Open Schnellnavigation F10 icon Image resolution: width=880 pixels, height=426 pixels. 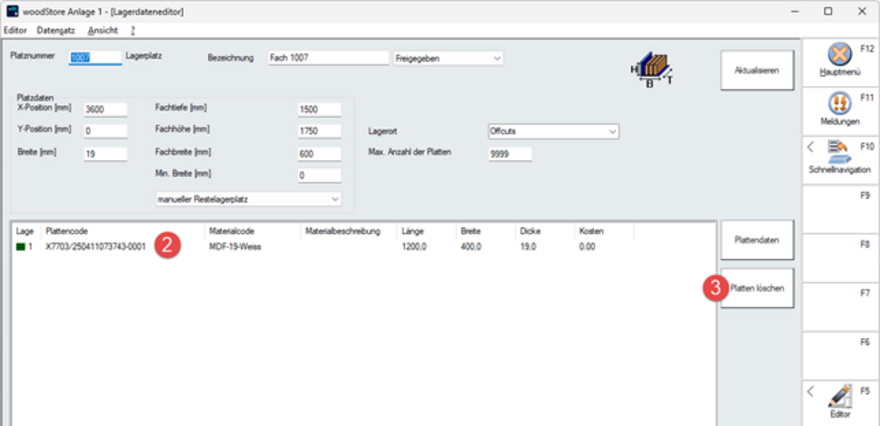pyautogui.click(x=840, y=153)
